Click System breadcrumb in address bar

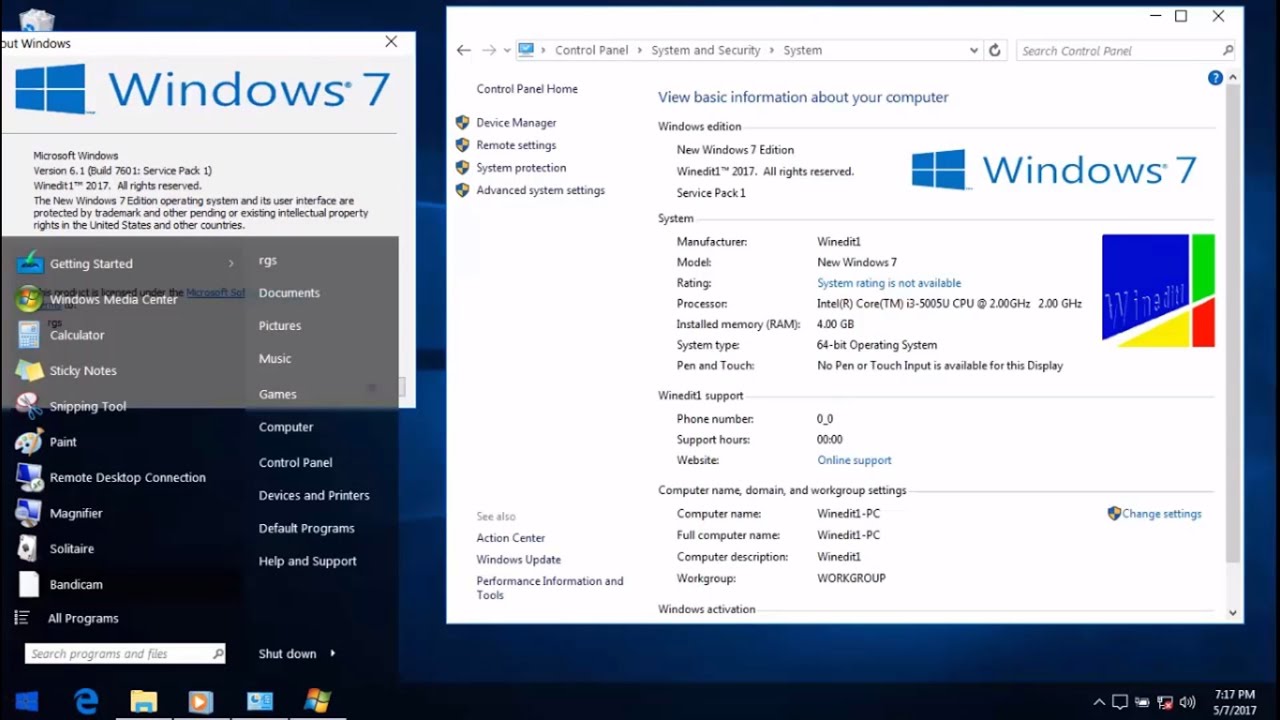pos(802,50)
